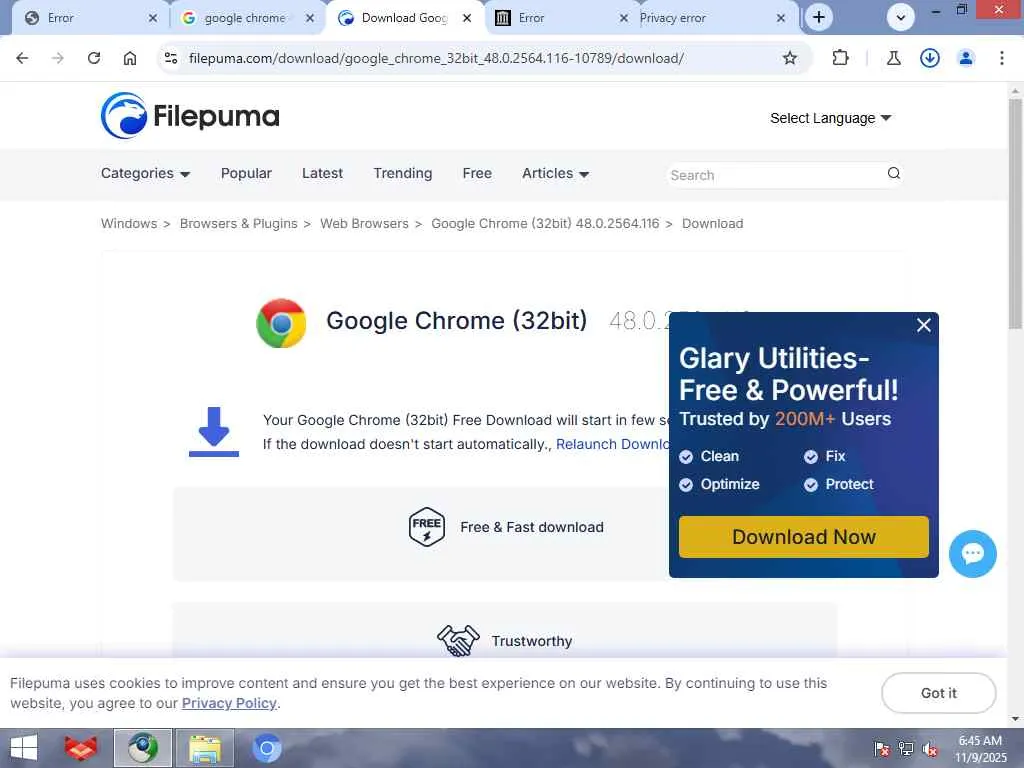Click the Browsers & Plugins breadcrumb
Viewport: 1024px width, 768px height.
tap(238, 223)
